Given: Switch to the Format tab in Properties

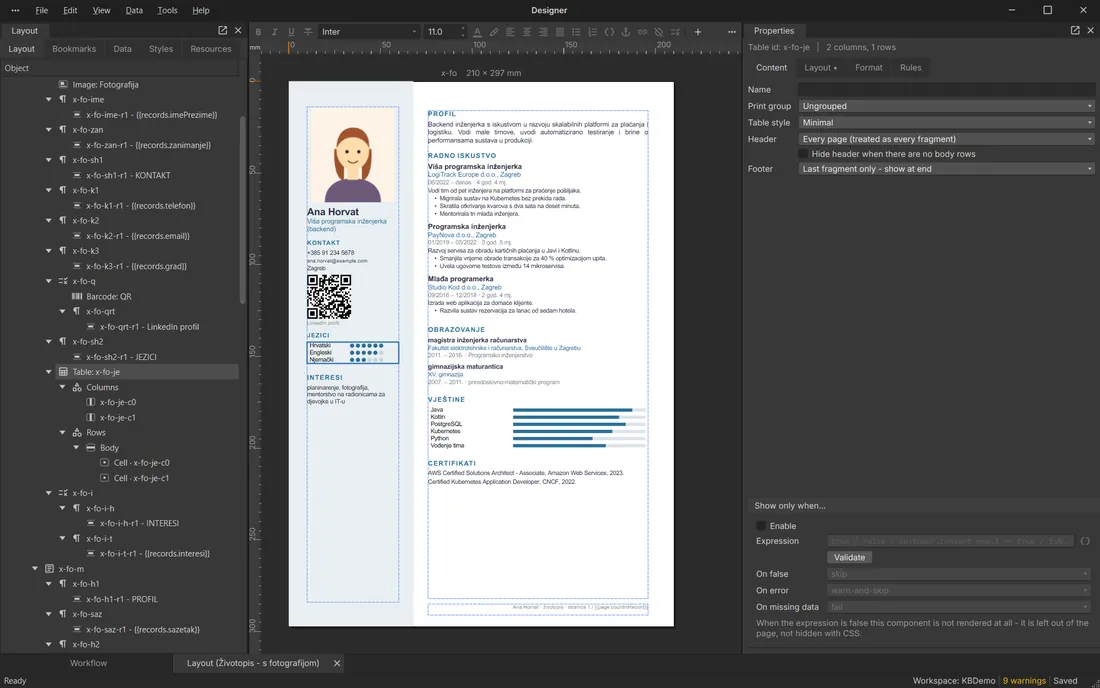Looking at the screenshot, I should (x=868, y=67).
